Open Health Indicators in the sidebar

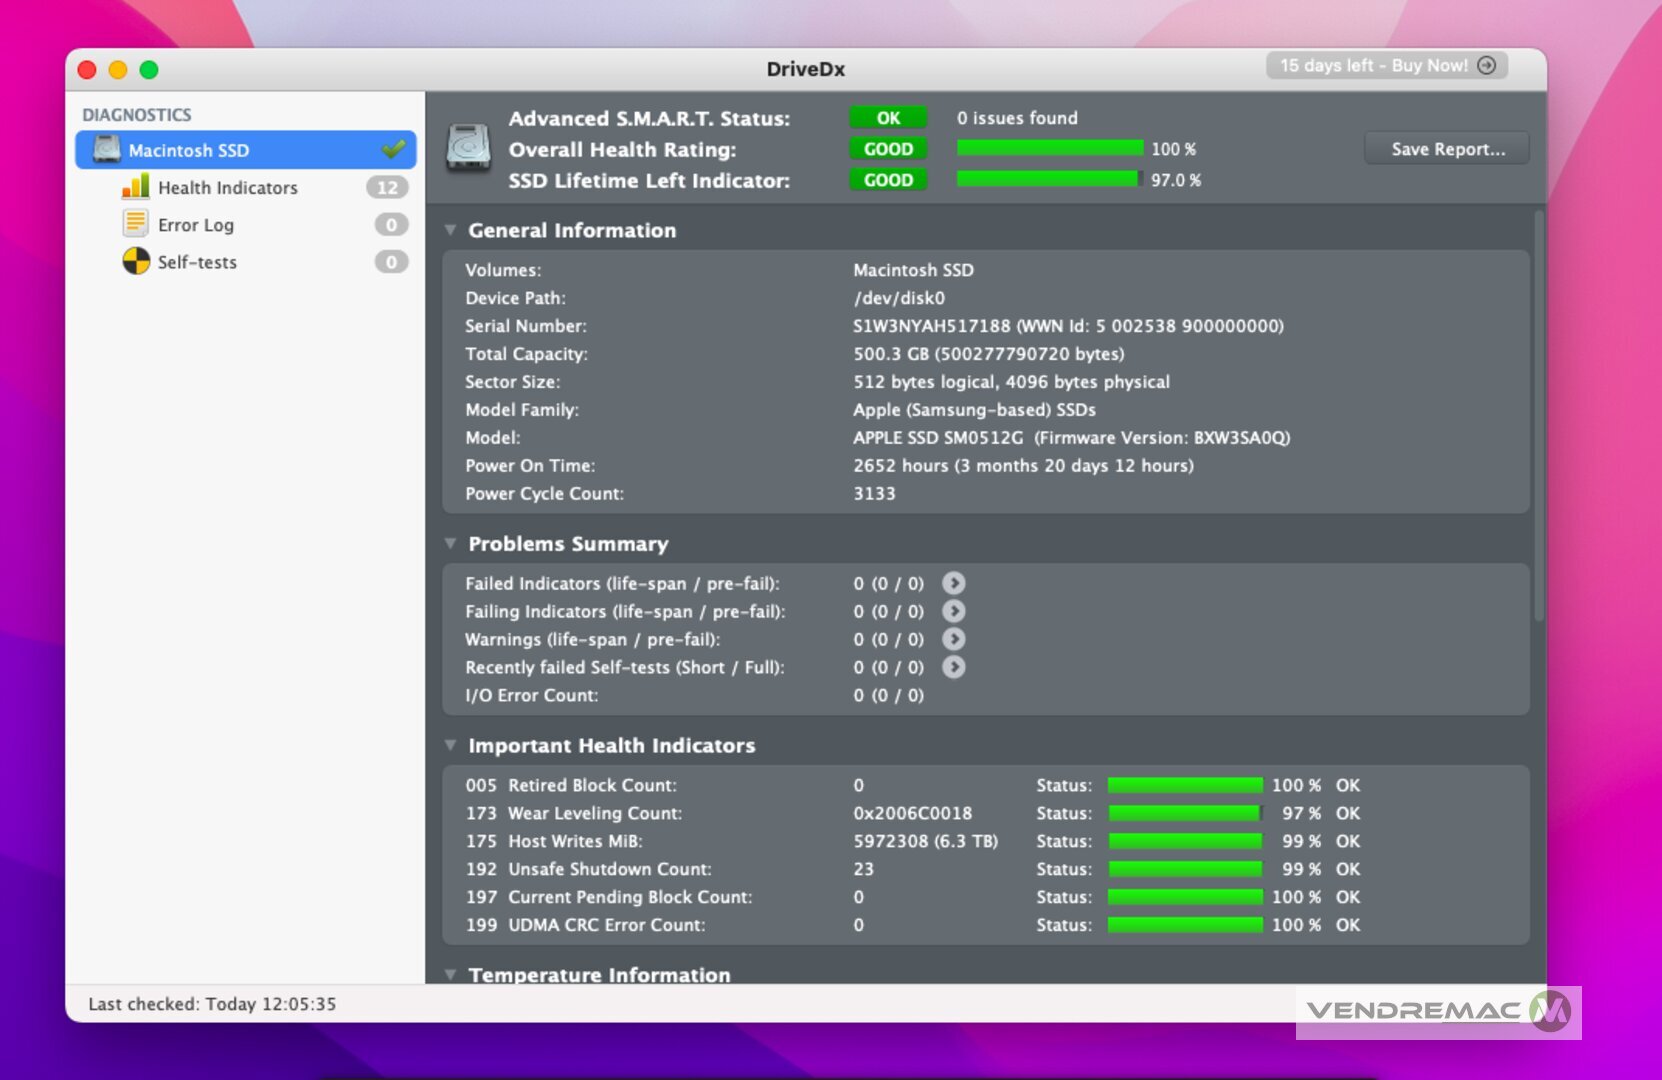pos(227,188)
